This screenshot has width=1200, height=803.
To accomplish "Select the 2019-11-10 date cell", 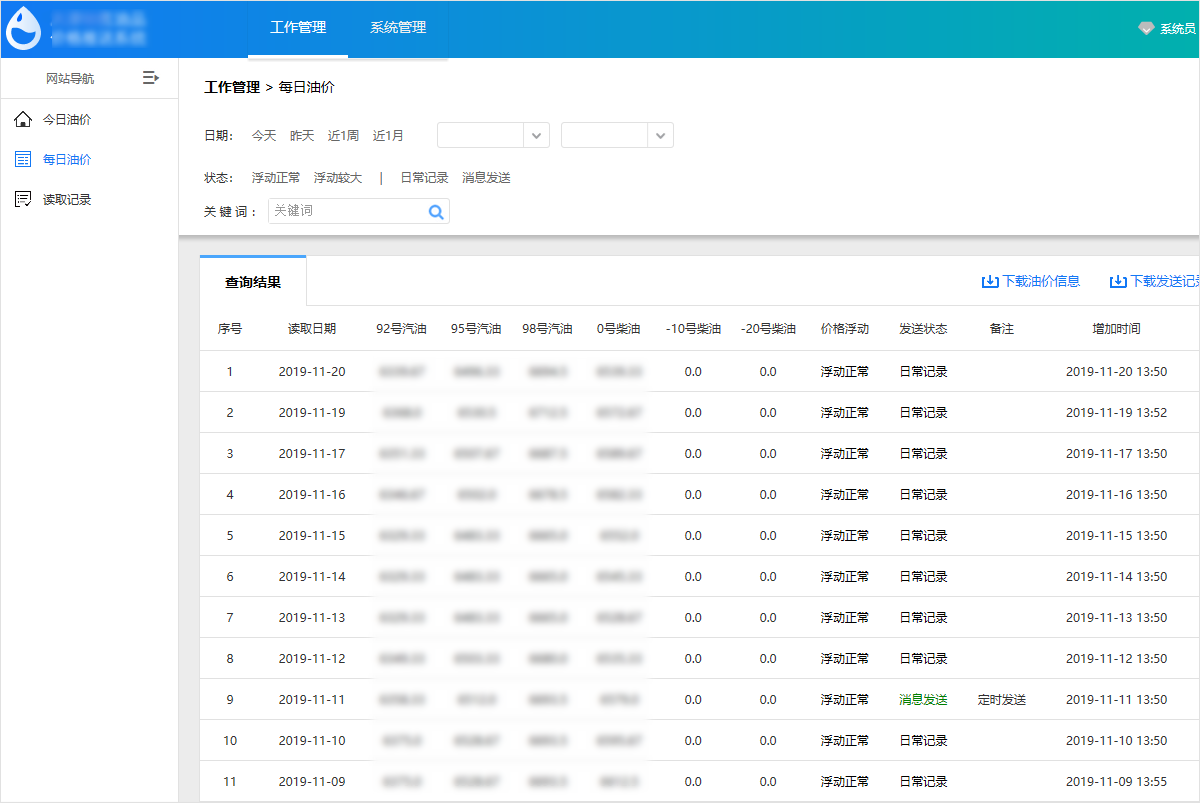I will click(312, 741).
